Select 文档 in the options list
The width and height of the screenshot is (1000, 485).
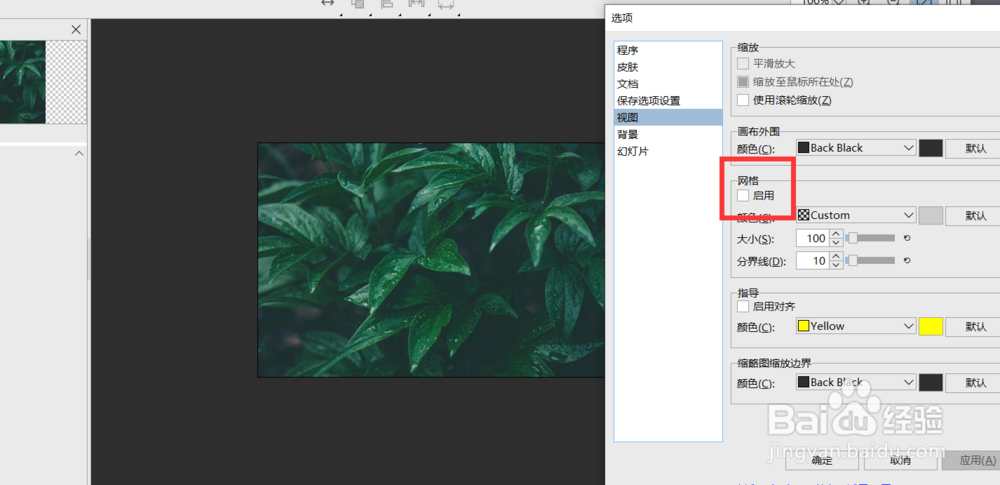coord(668,84)
